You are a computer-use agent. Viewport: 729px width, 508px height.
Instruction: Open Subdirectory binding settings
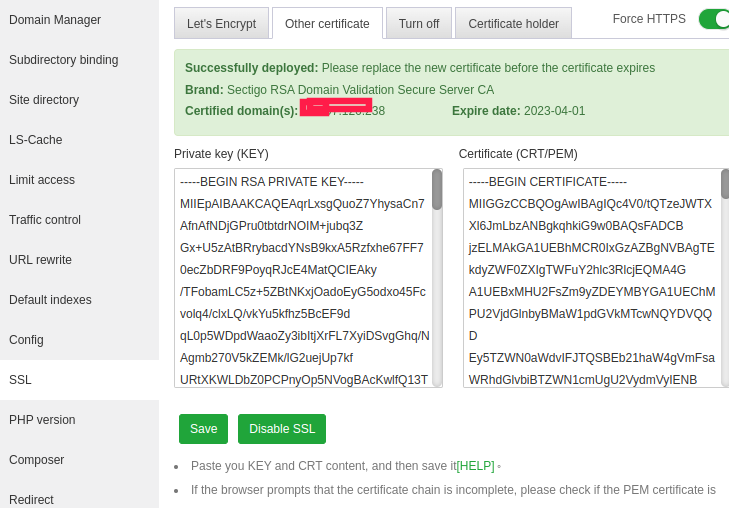[64, 60]
